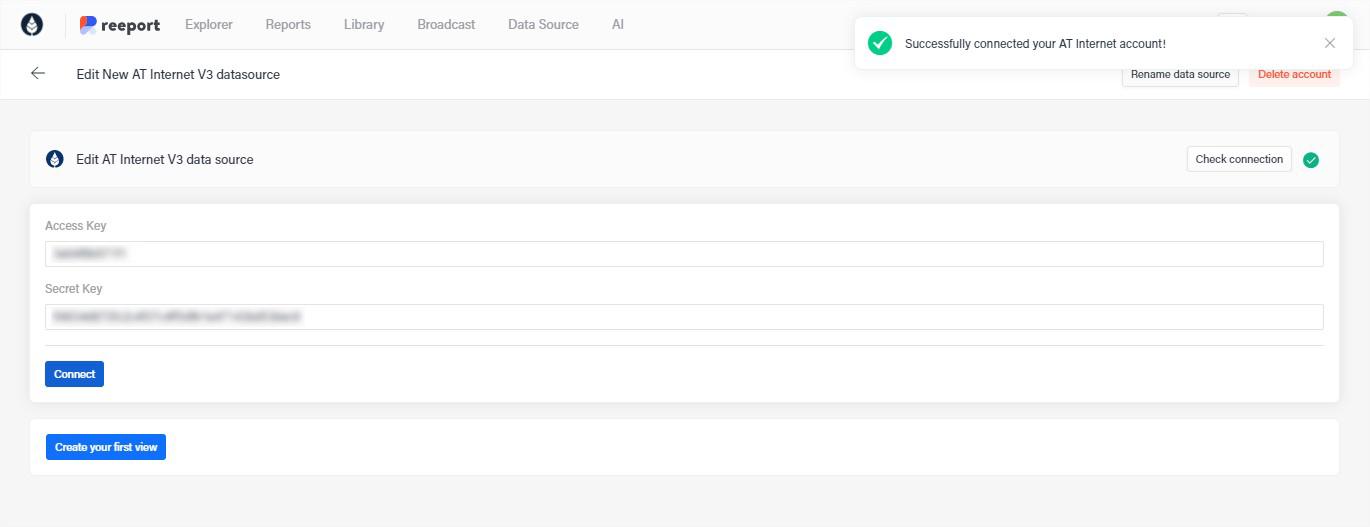Open the Data Source page
Screen dimensions: 1370x527
tap(543, 25)
